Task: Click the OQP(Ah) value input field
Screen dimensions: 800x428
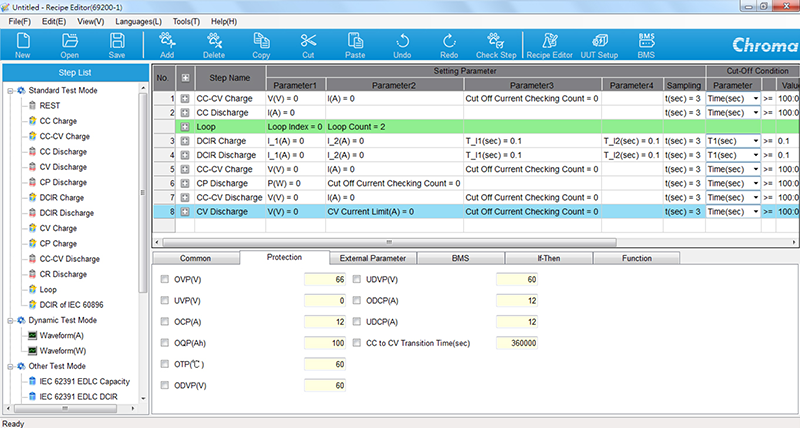Action: click(325, 343)
